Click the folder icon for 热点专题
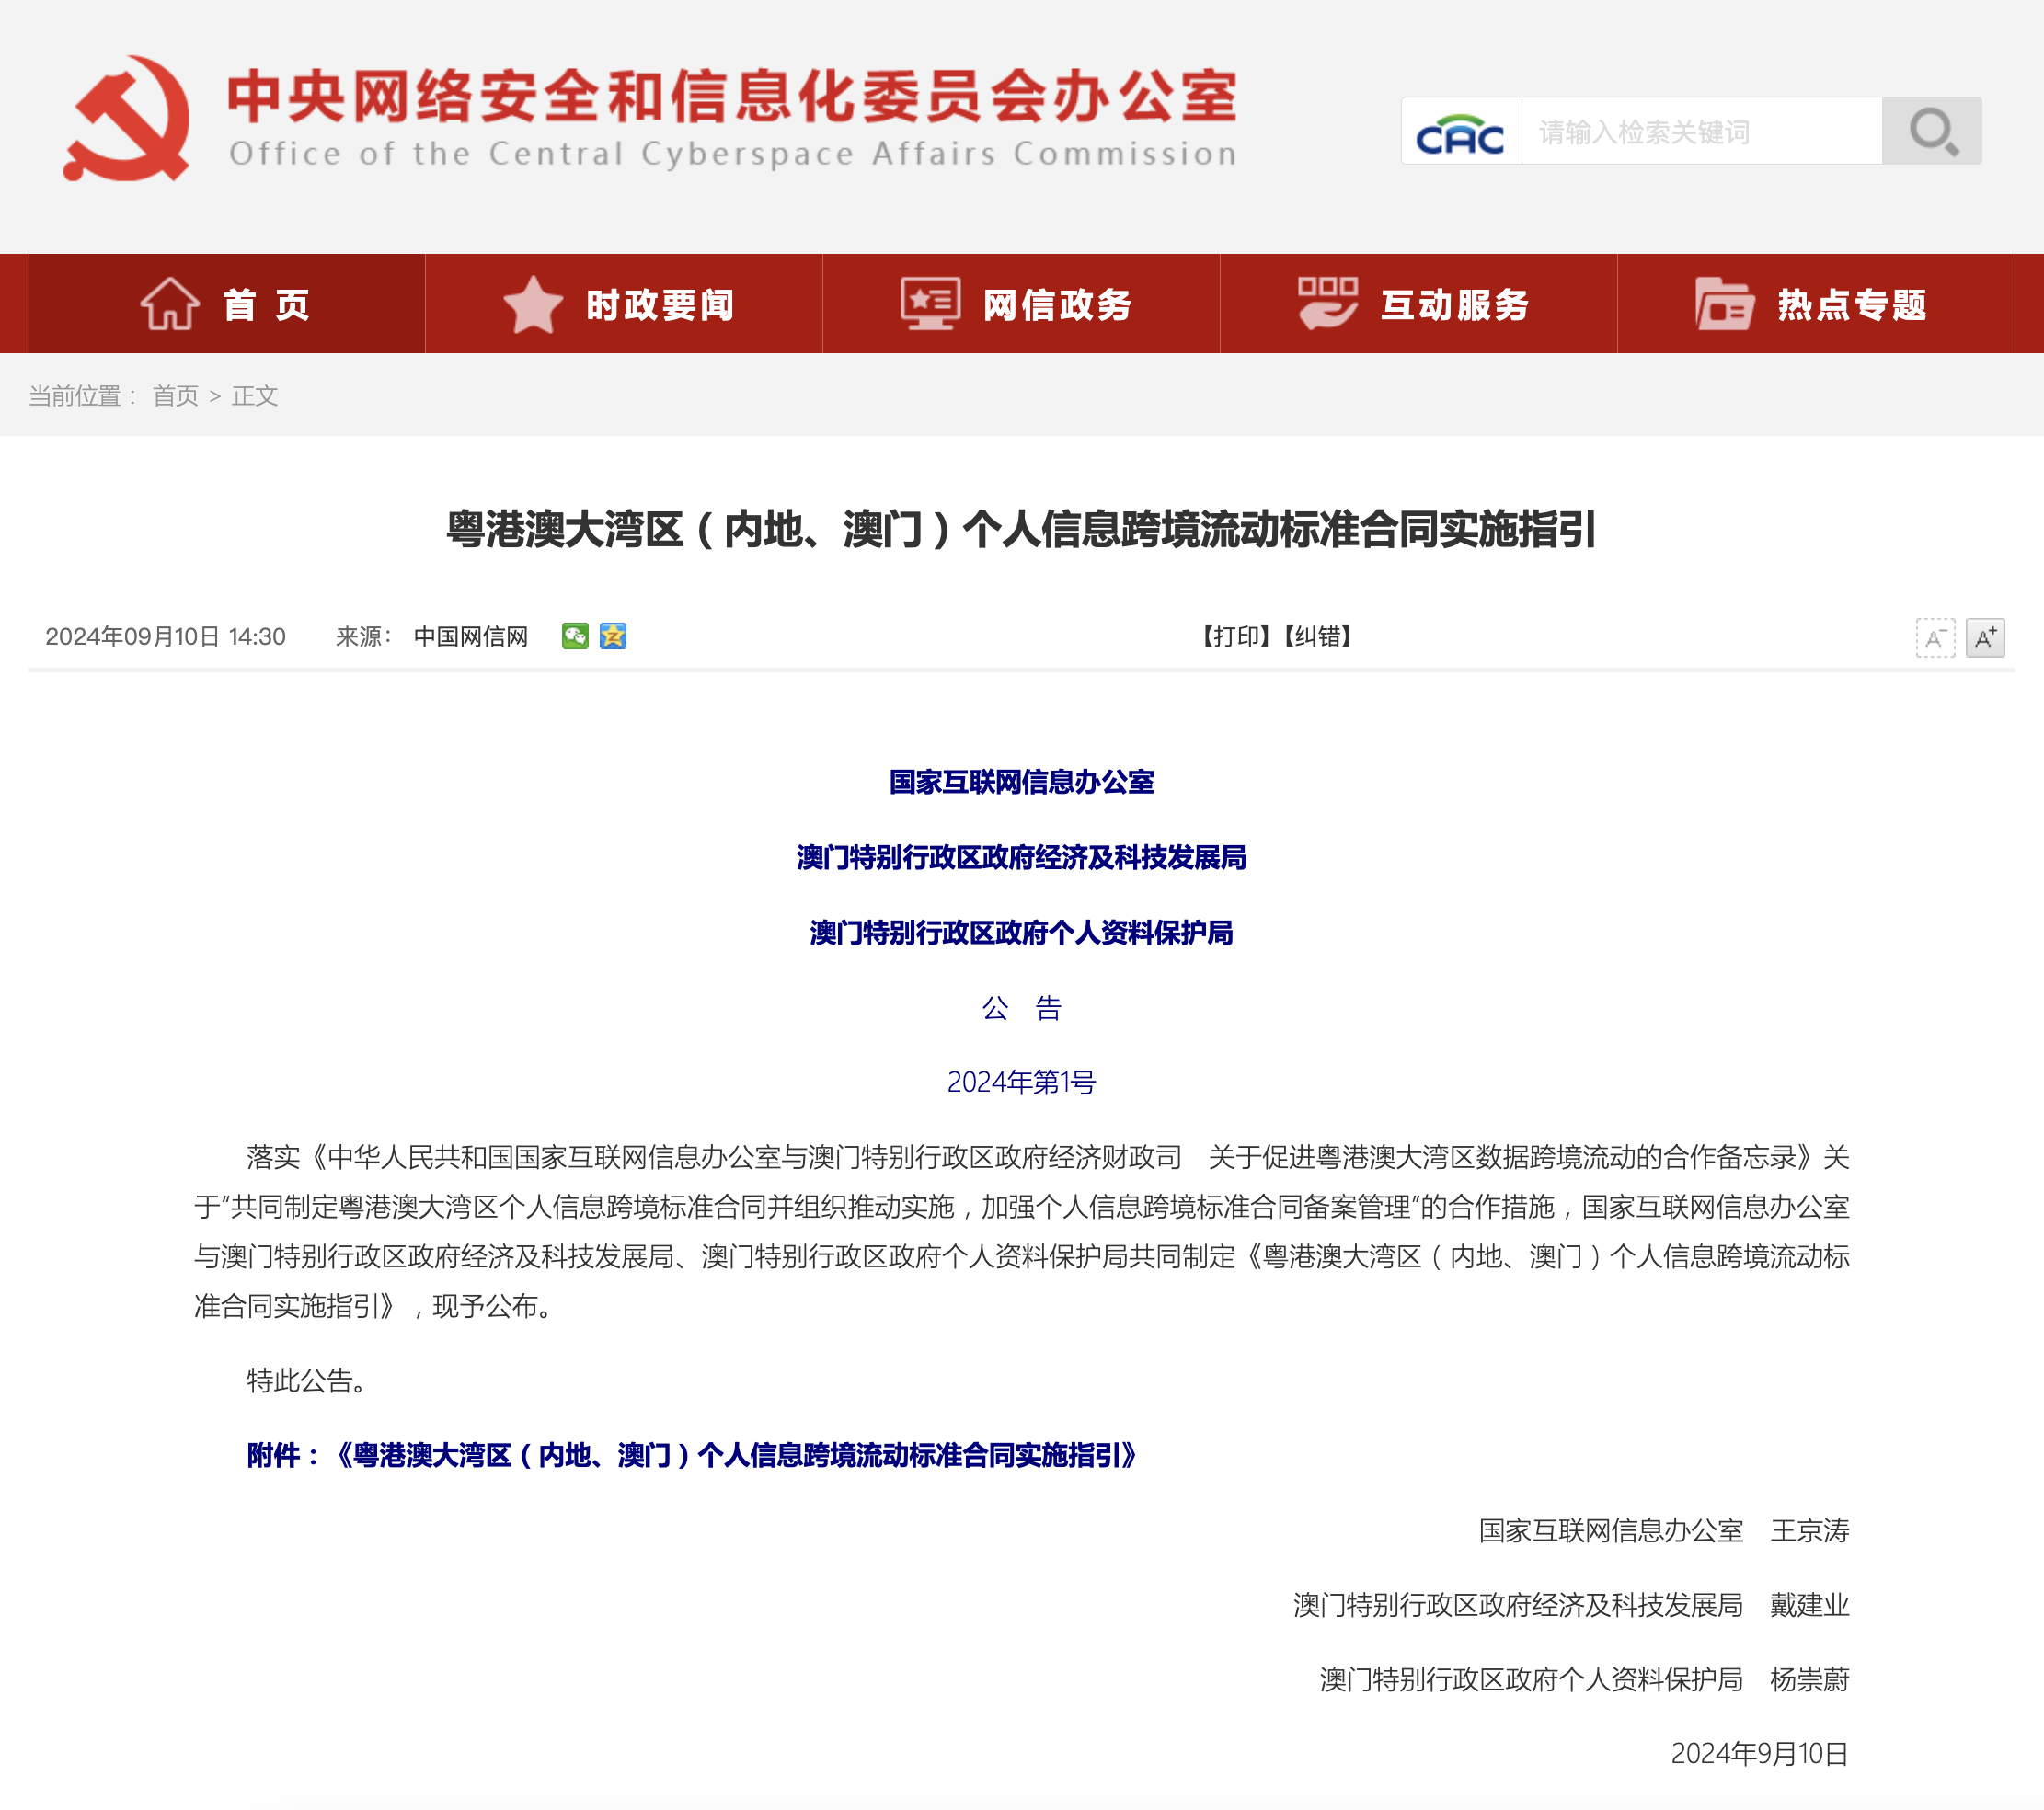 (x=1724, y=304)
